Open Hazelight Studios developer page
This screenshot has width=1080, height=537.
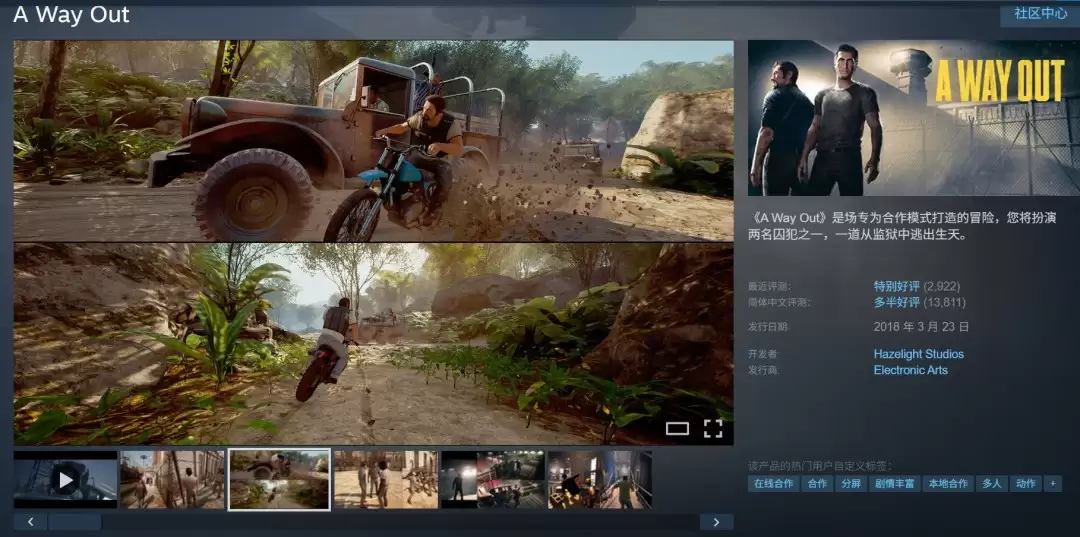[x=918, y=354]
